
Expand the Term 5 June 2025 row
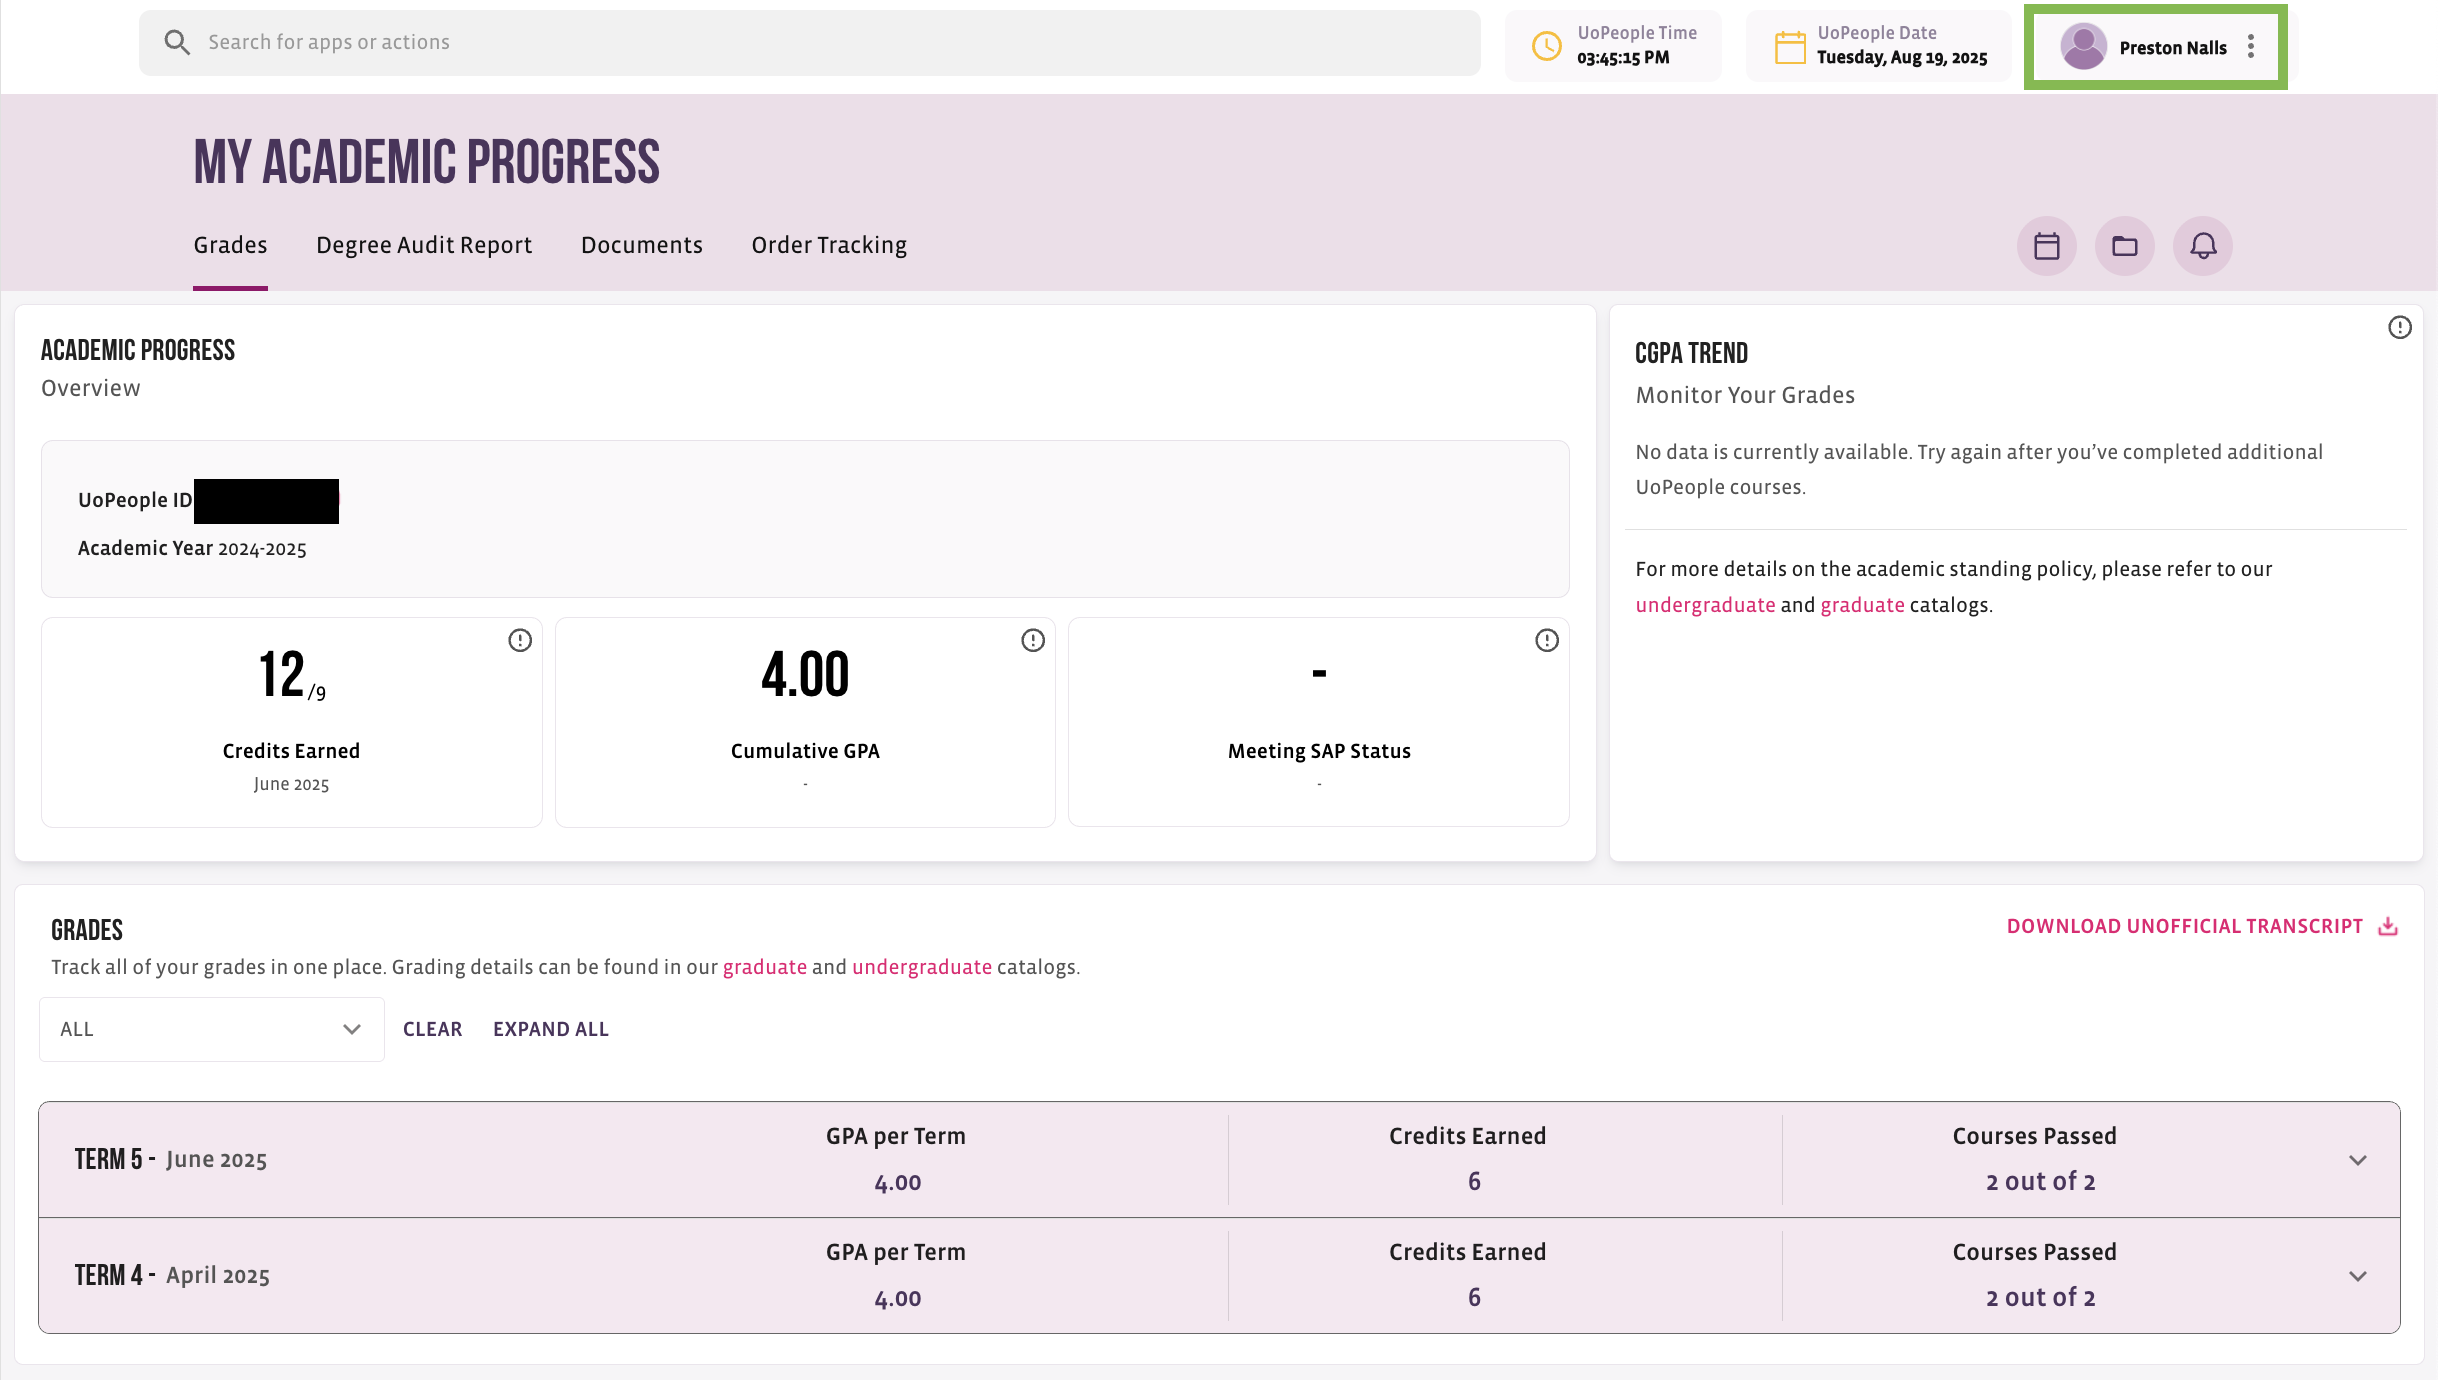click(1219, 1160)
